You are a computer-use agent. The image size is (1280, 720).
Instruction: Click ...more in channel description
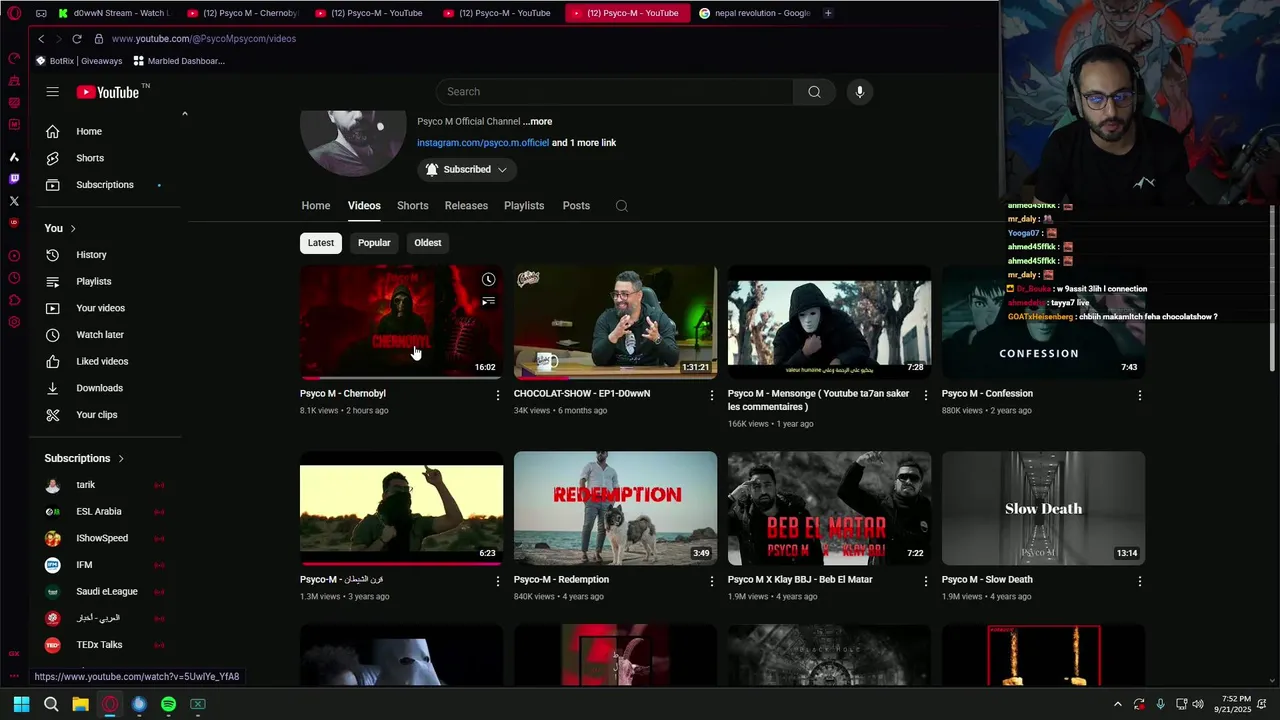pos(537,122)
